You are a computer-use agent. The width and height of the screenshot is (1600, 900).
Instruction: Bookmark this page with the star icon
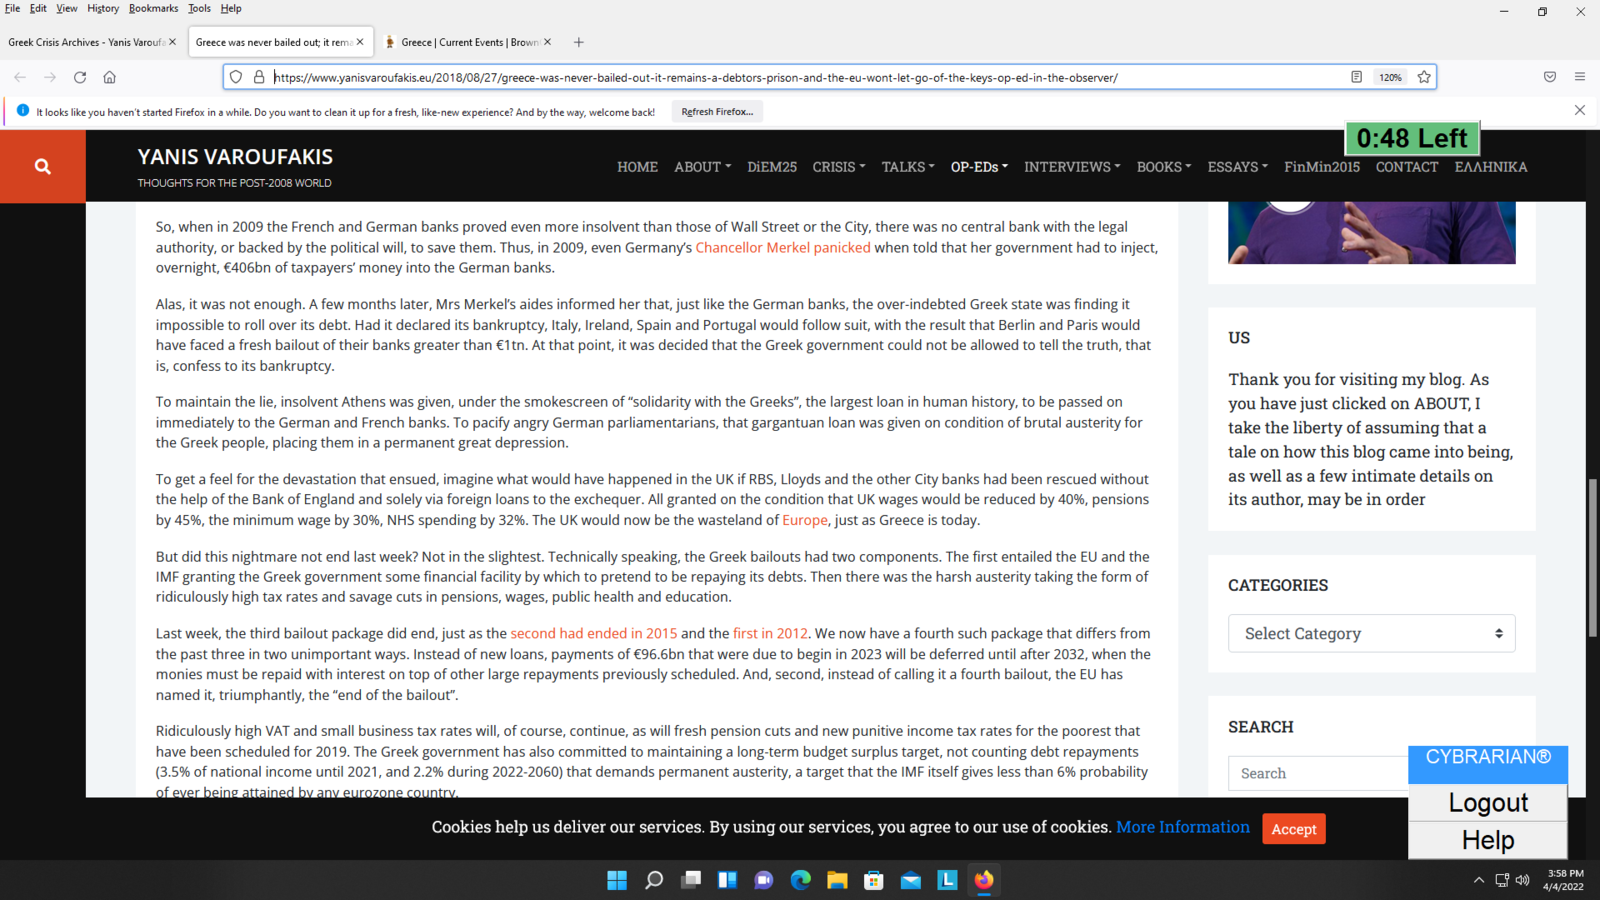click(1424, 77)
